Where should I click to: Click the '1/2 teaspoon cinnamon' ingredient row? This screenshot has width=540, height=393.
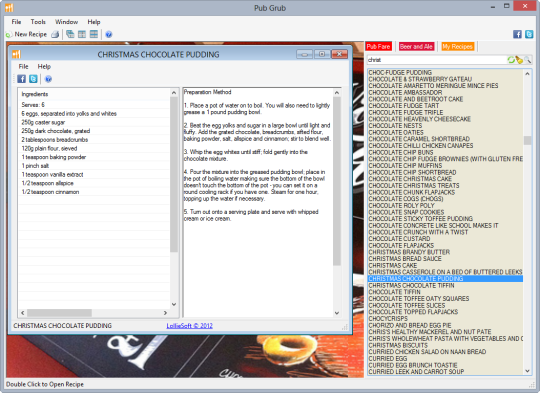tap(94, 192)
